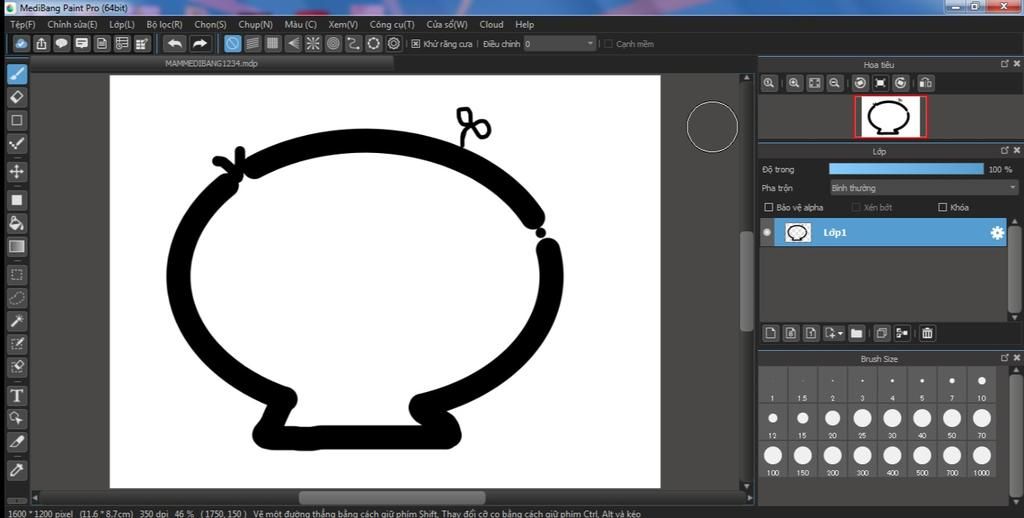
Task: Flip the canvas view in the navigator
Action: pos(925,83)
